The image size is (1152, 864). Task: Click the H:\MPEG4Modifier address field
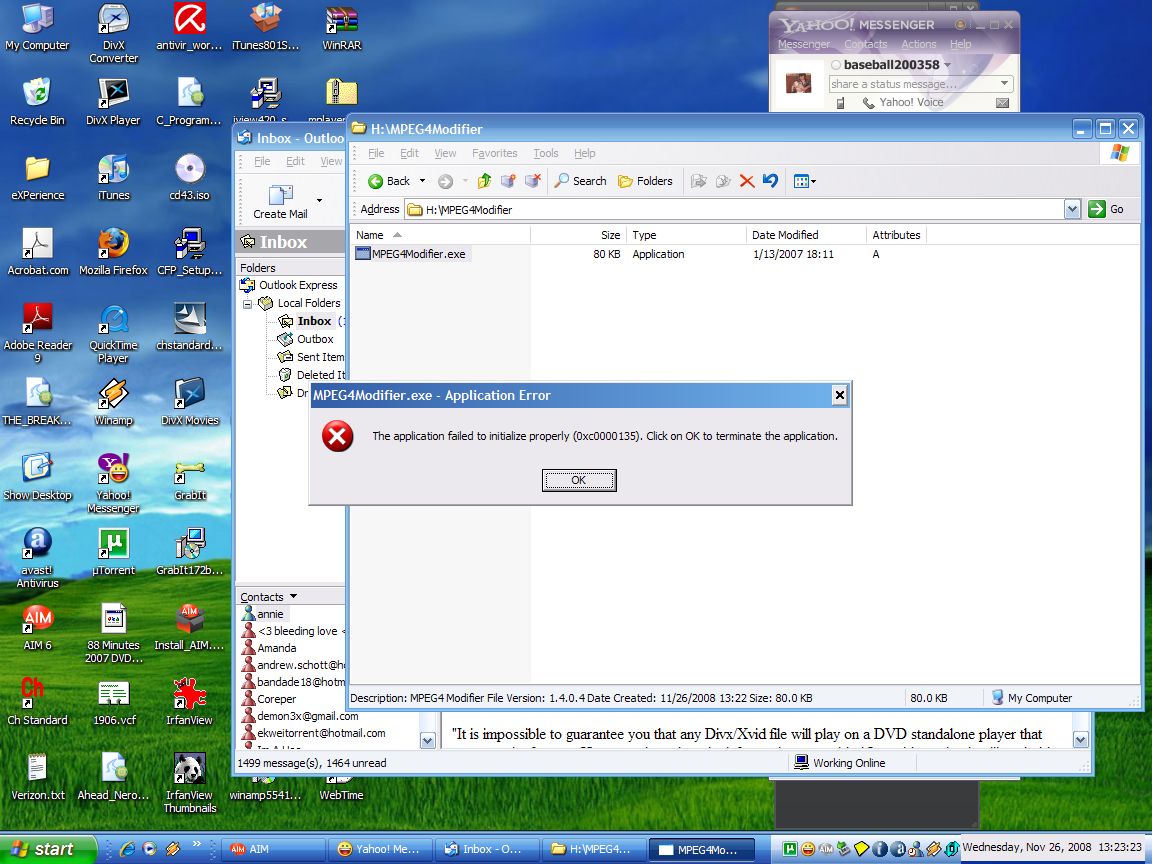pyautogui.click(x=735, y=209)
